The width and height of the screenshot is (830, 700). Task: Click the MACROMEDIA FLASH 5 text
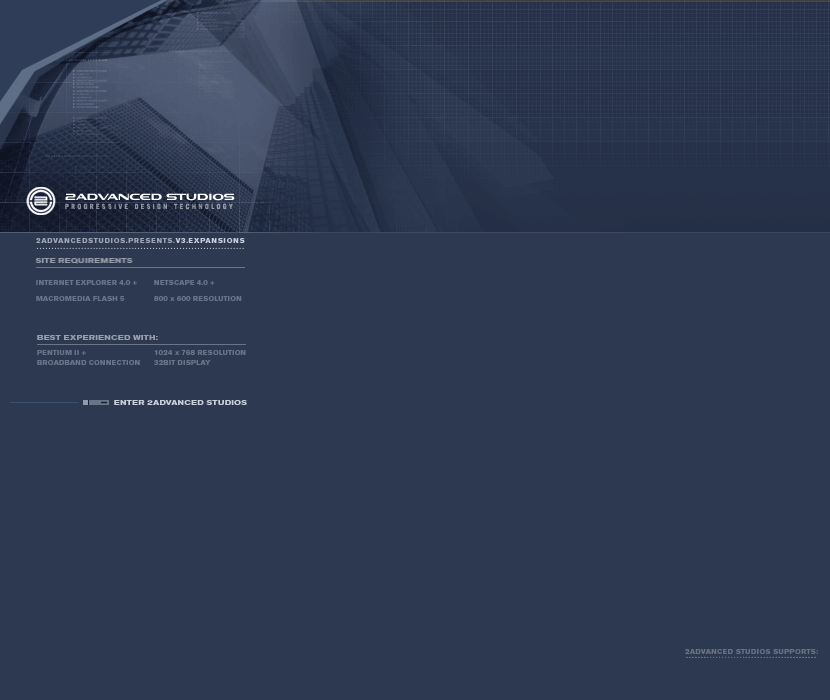(80, 299)
